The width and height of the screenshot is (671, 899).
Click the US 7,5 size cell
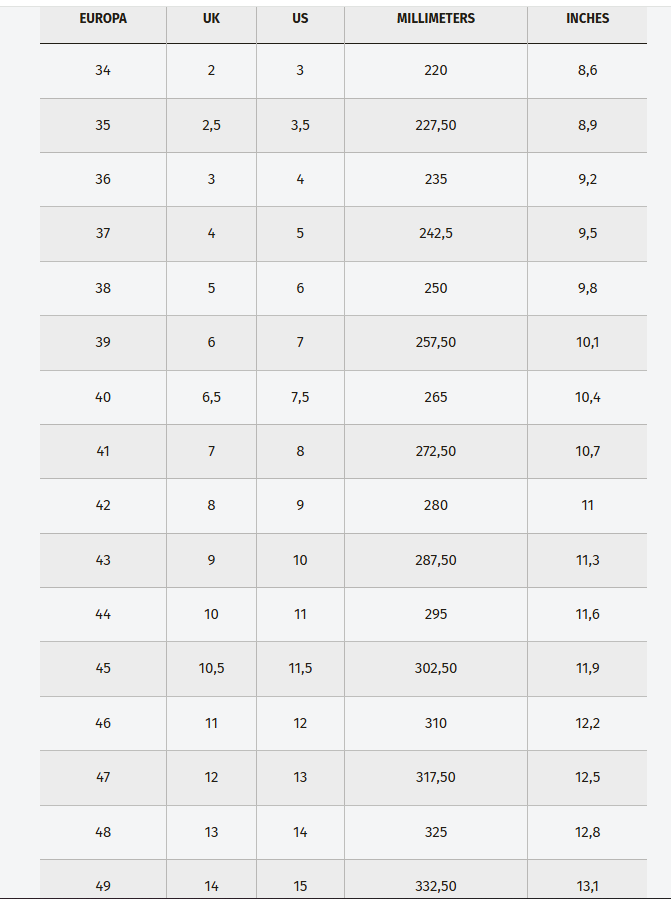[x=300, y=397]
